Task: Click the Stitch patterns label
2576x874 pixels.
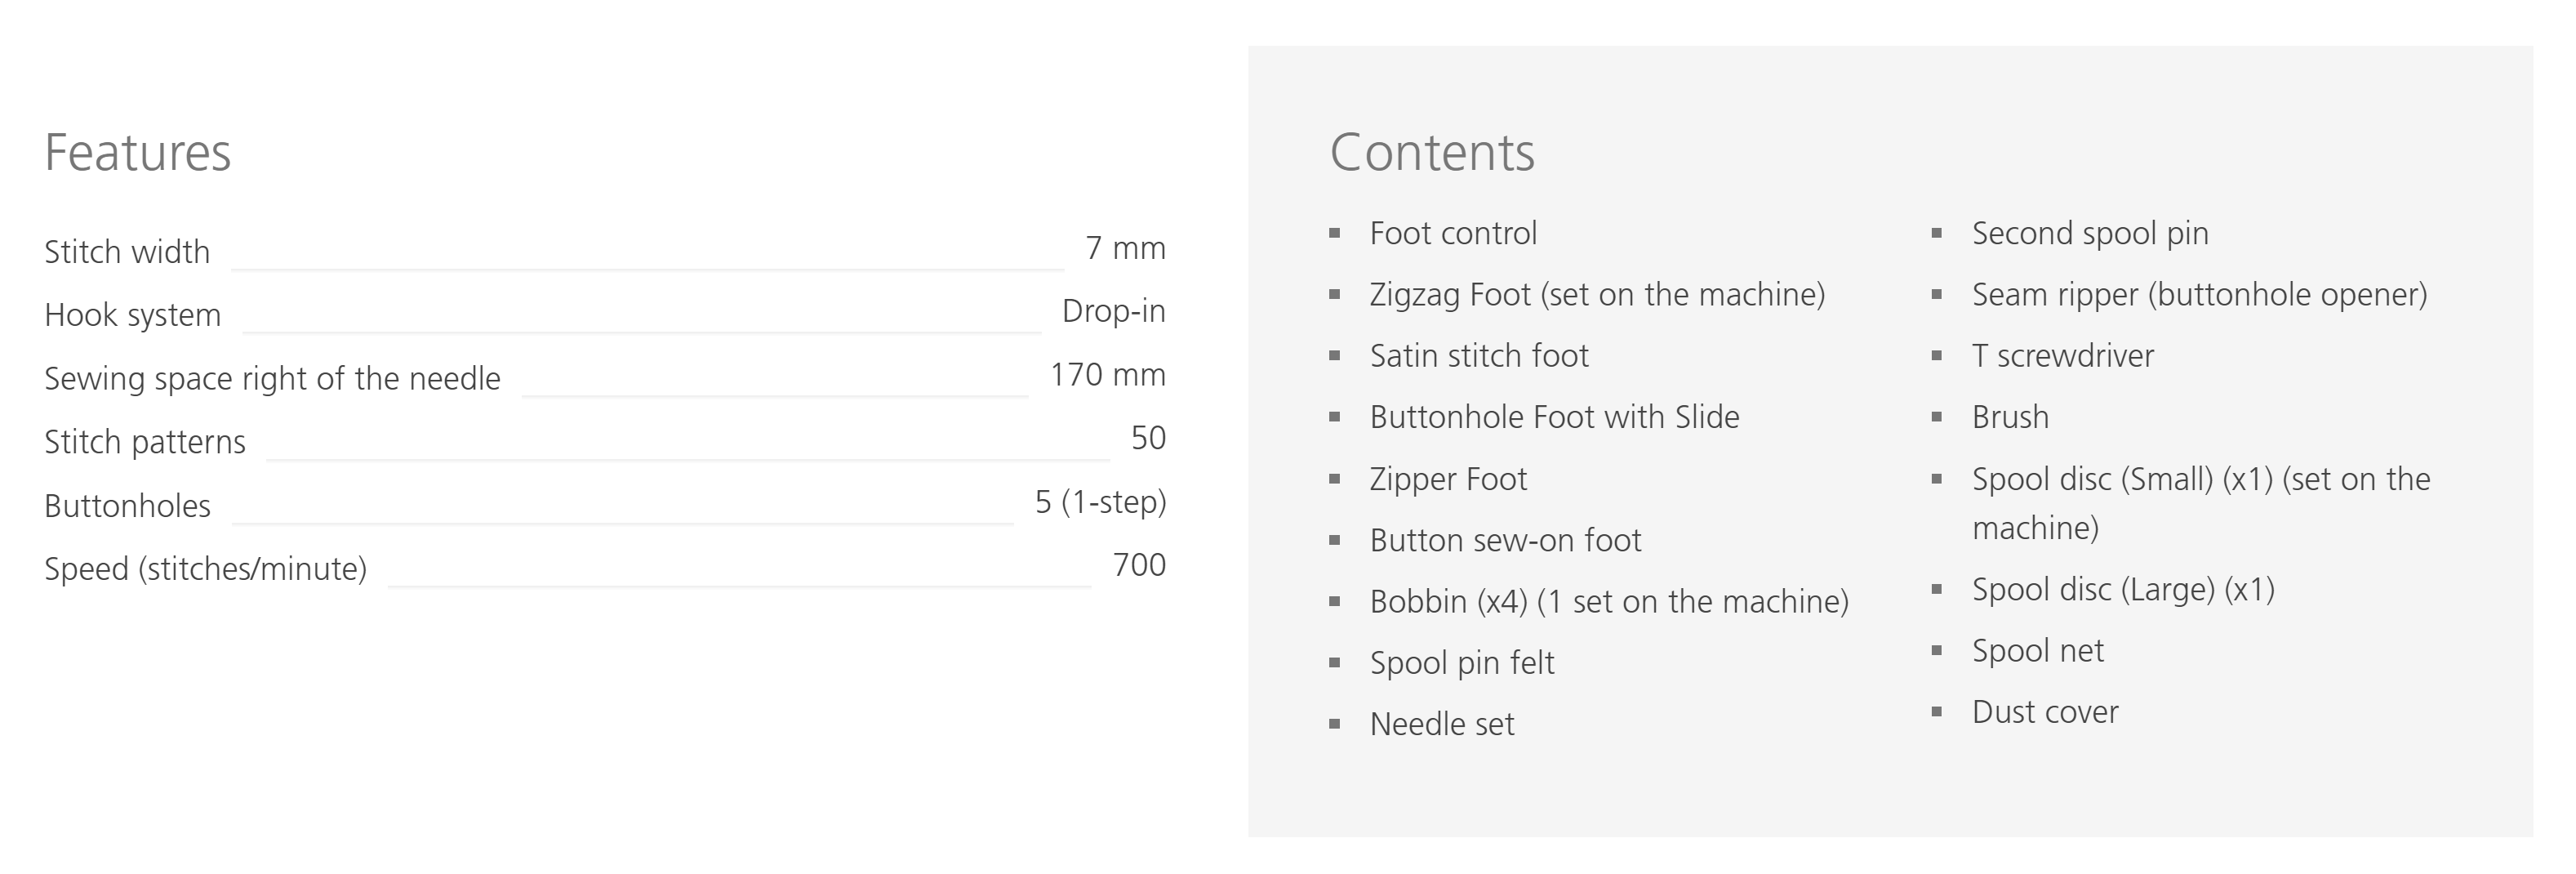Action: click(145, 442)
